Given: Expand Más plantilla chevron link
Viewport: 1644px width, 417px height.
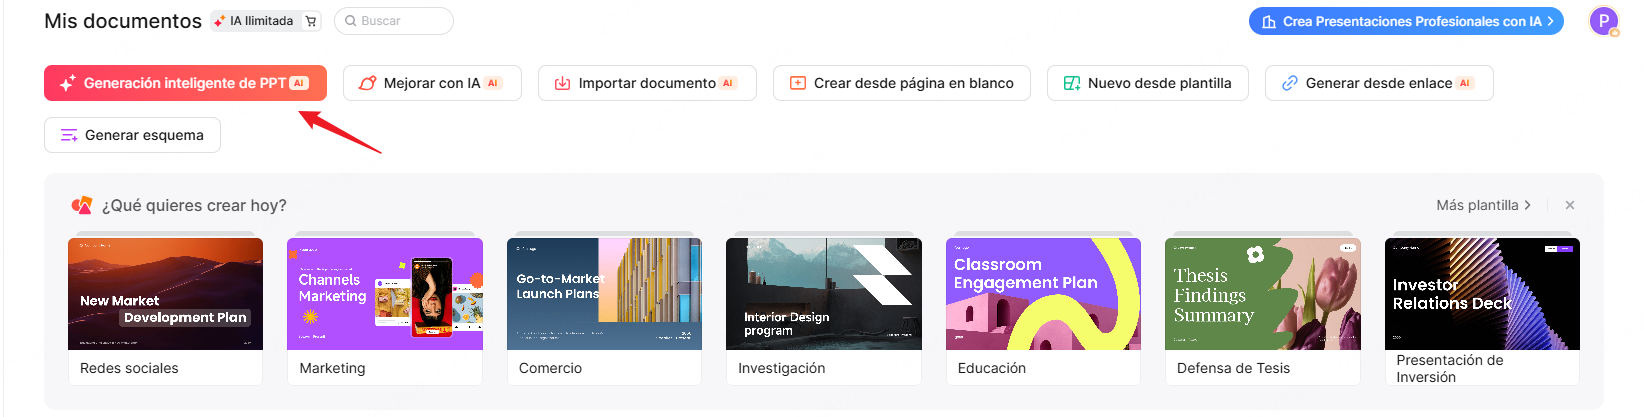Looking at the screenshot, I should click(1484, 205).
